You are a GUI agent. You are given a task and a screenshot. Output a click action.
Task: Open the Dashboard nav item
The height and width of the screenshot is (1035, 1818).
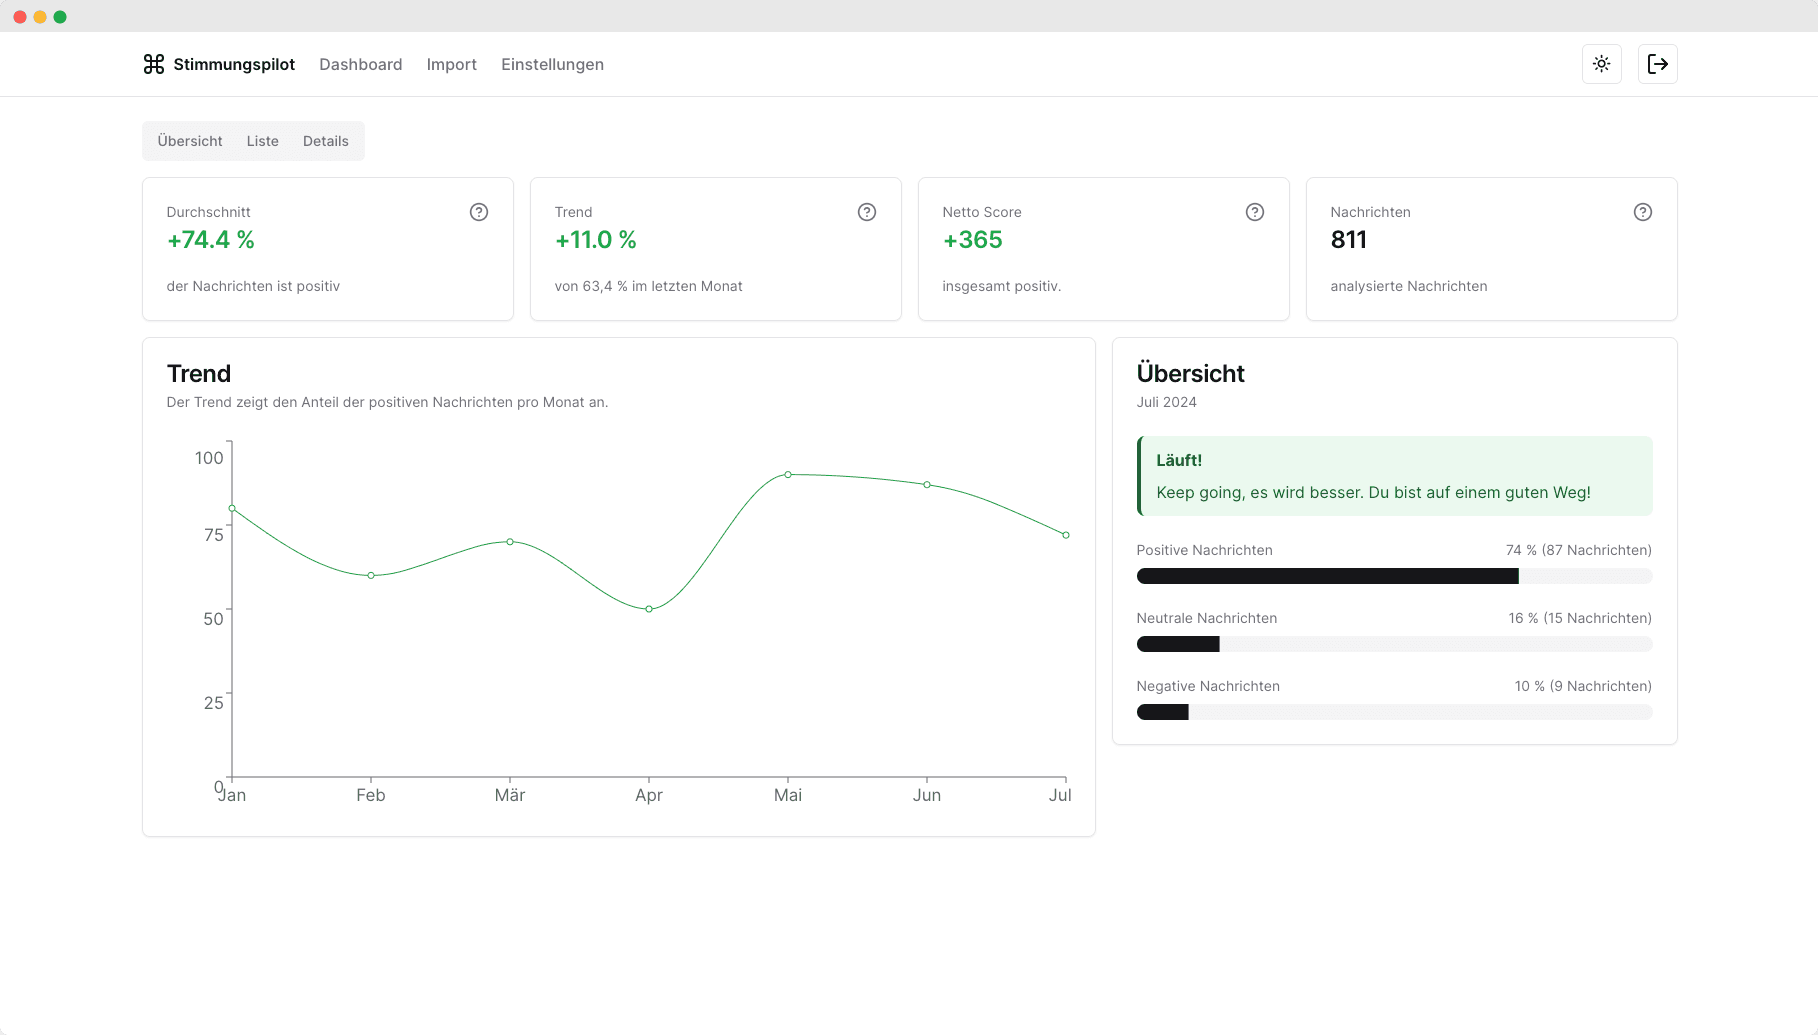[360, 64]
